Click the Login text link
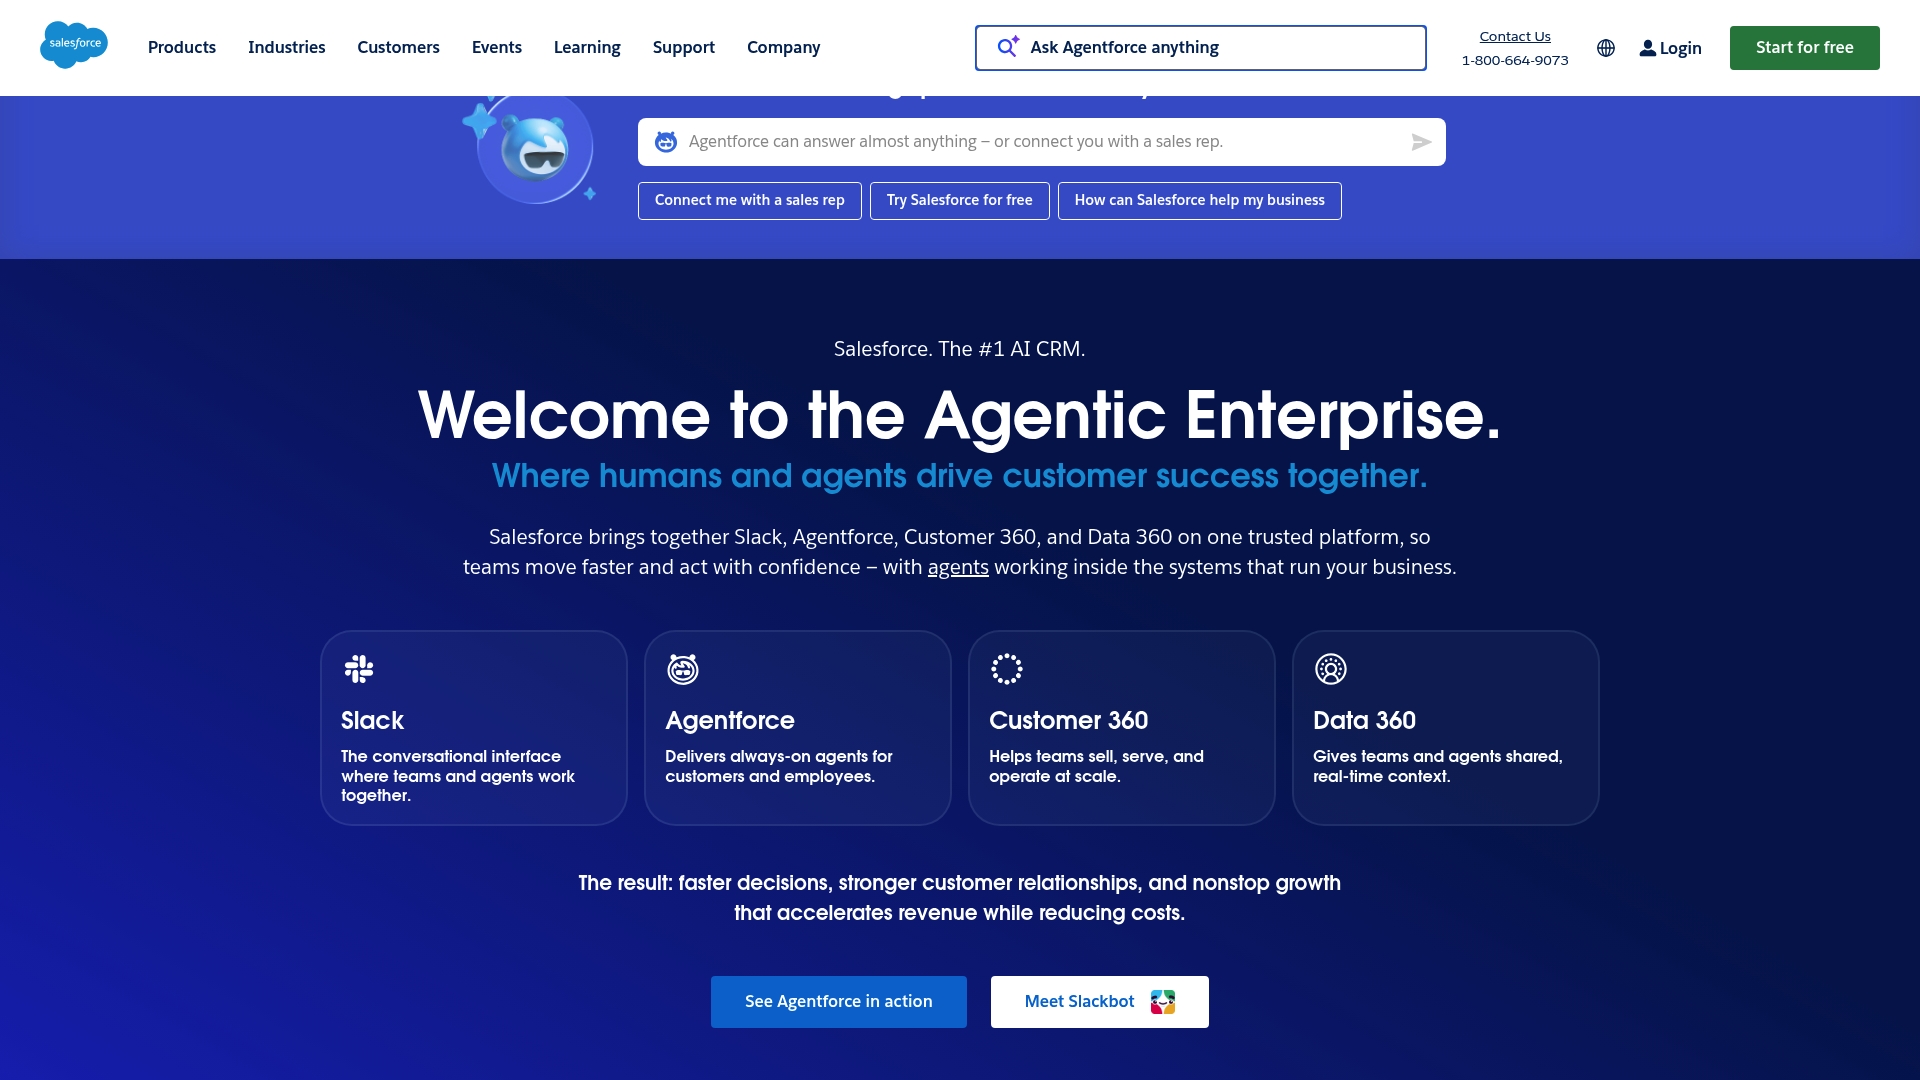 pos(1680,48)
